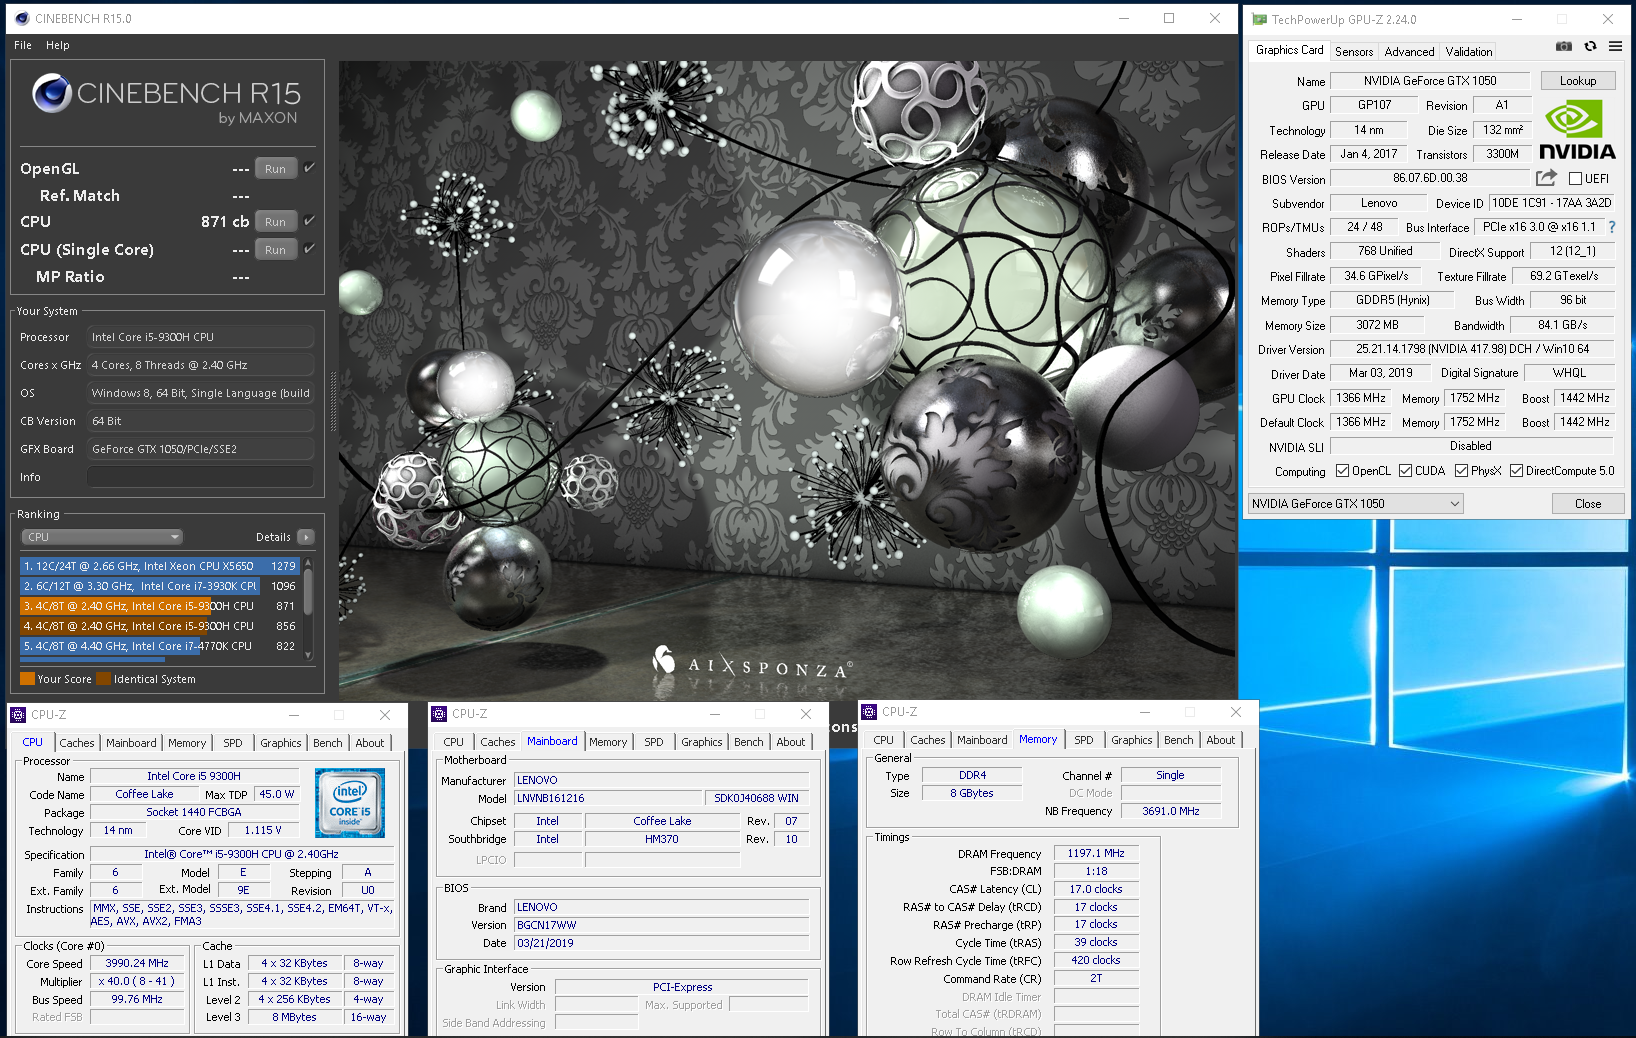Select ranking entry Core i7-3930K
Viewport: 1636px width, 1038px height.
coord(159,586)
